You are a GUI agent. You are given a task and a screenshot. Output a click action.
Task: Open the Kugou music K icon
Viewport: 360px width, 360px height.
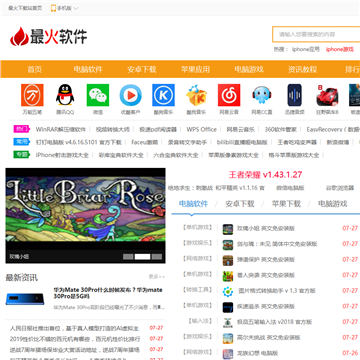(x=163, y=95)
